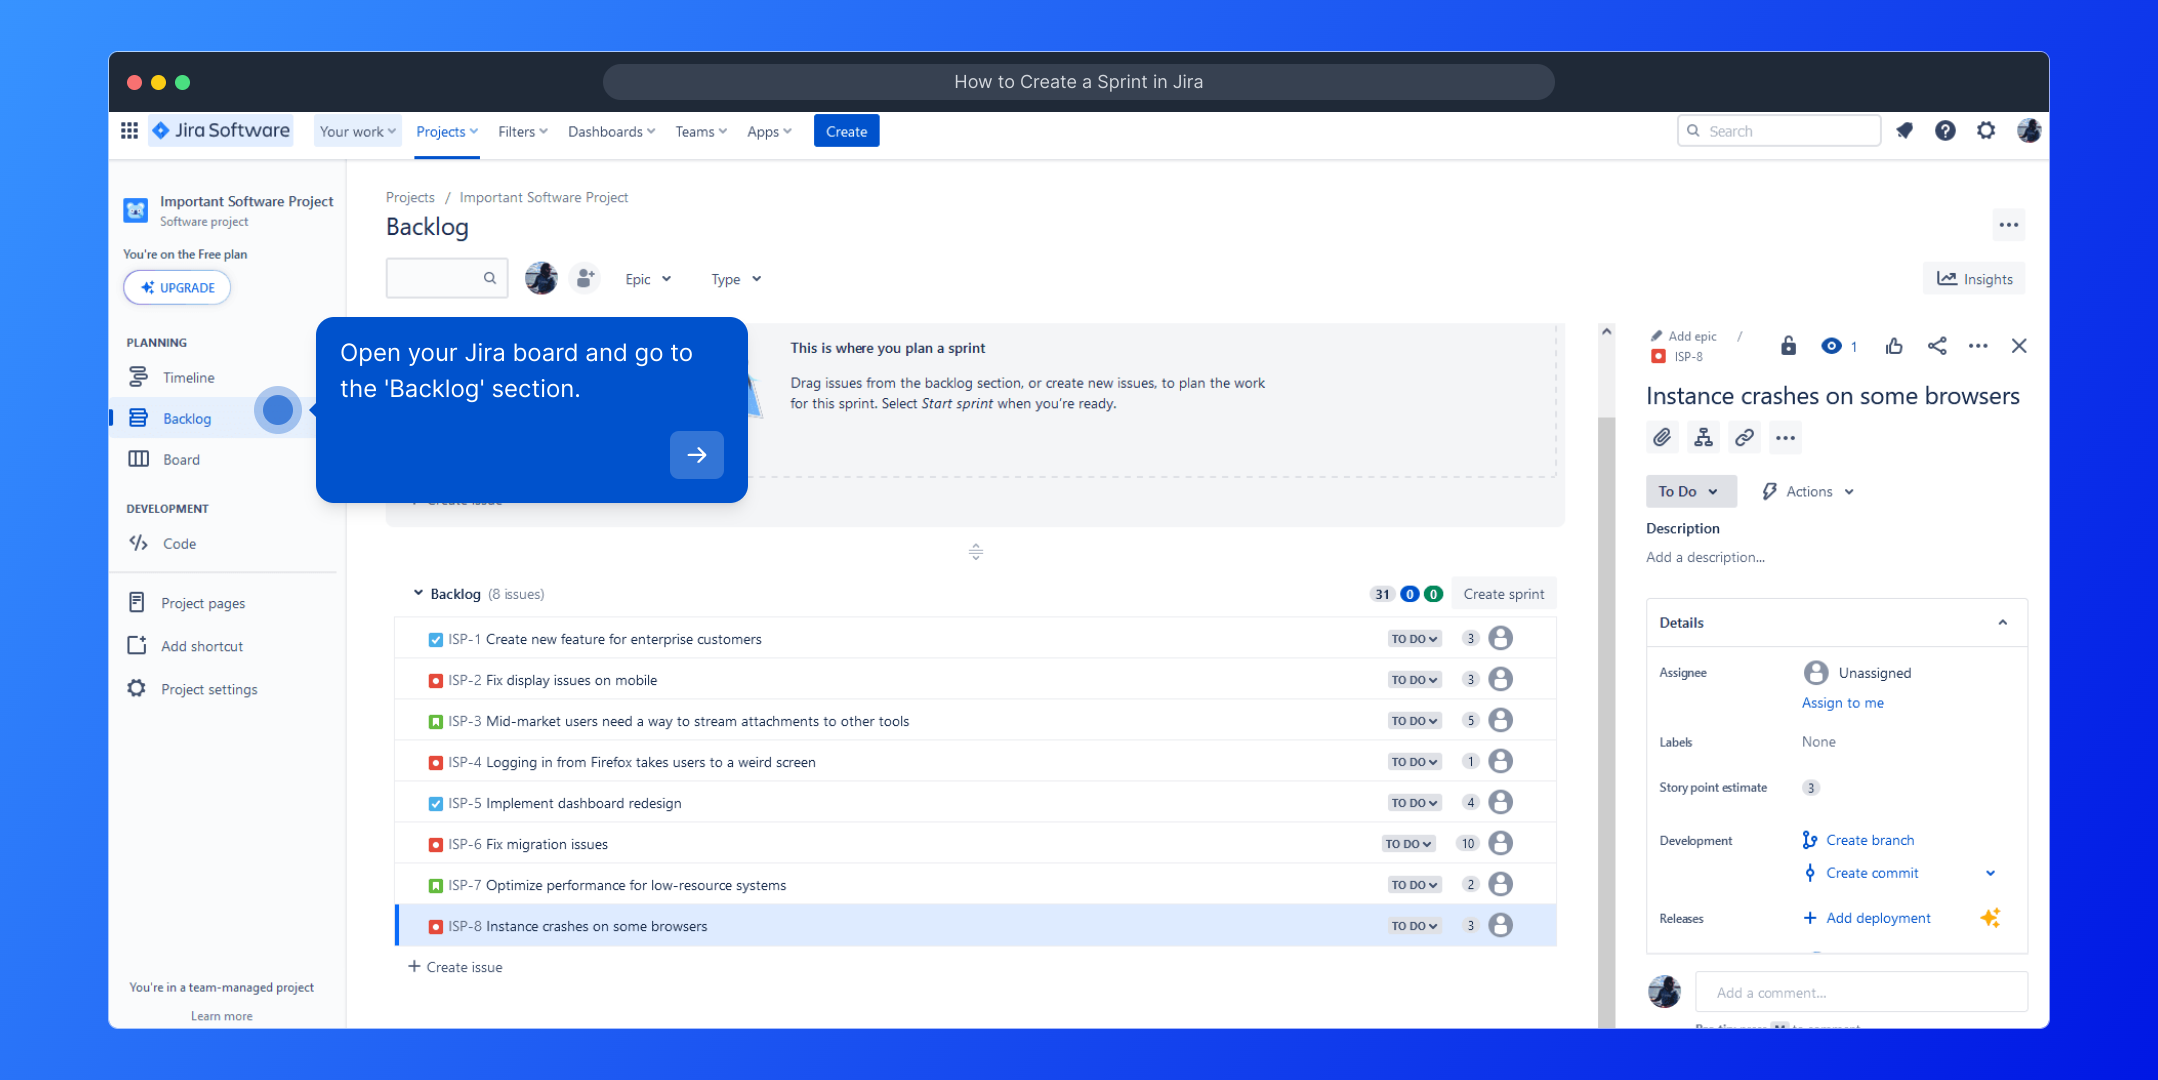Open the app switcher grid icon
Image resolution: width=2158 pixels, height=1080 pixels.
[129, 131]
